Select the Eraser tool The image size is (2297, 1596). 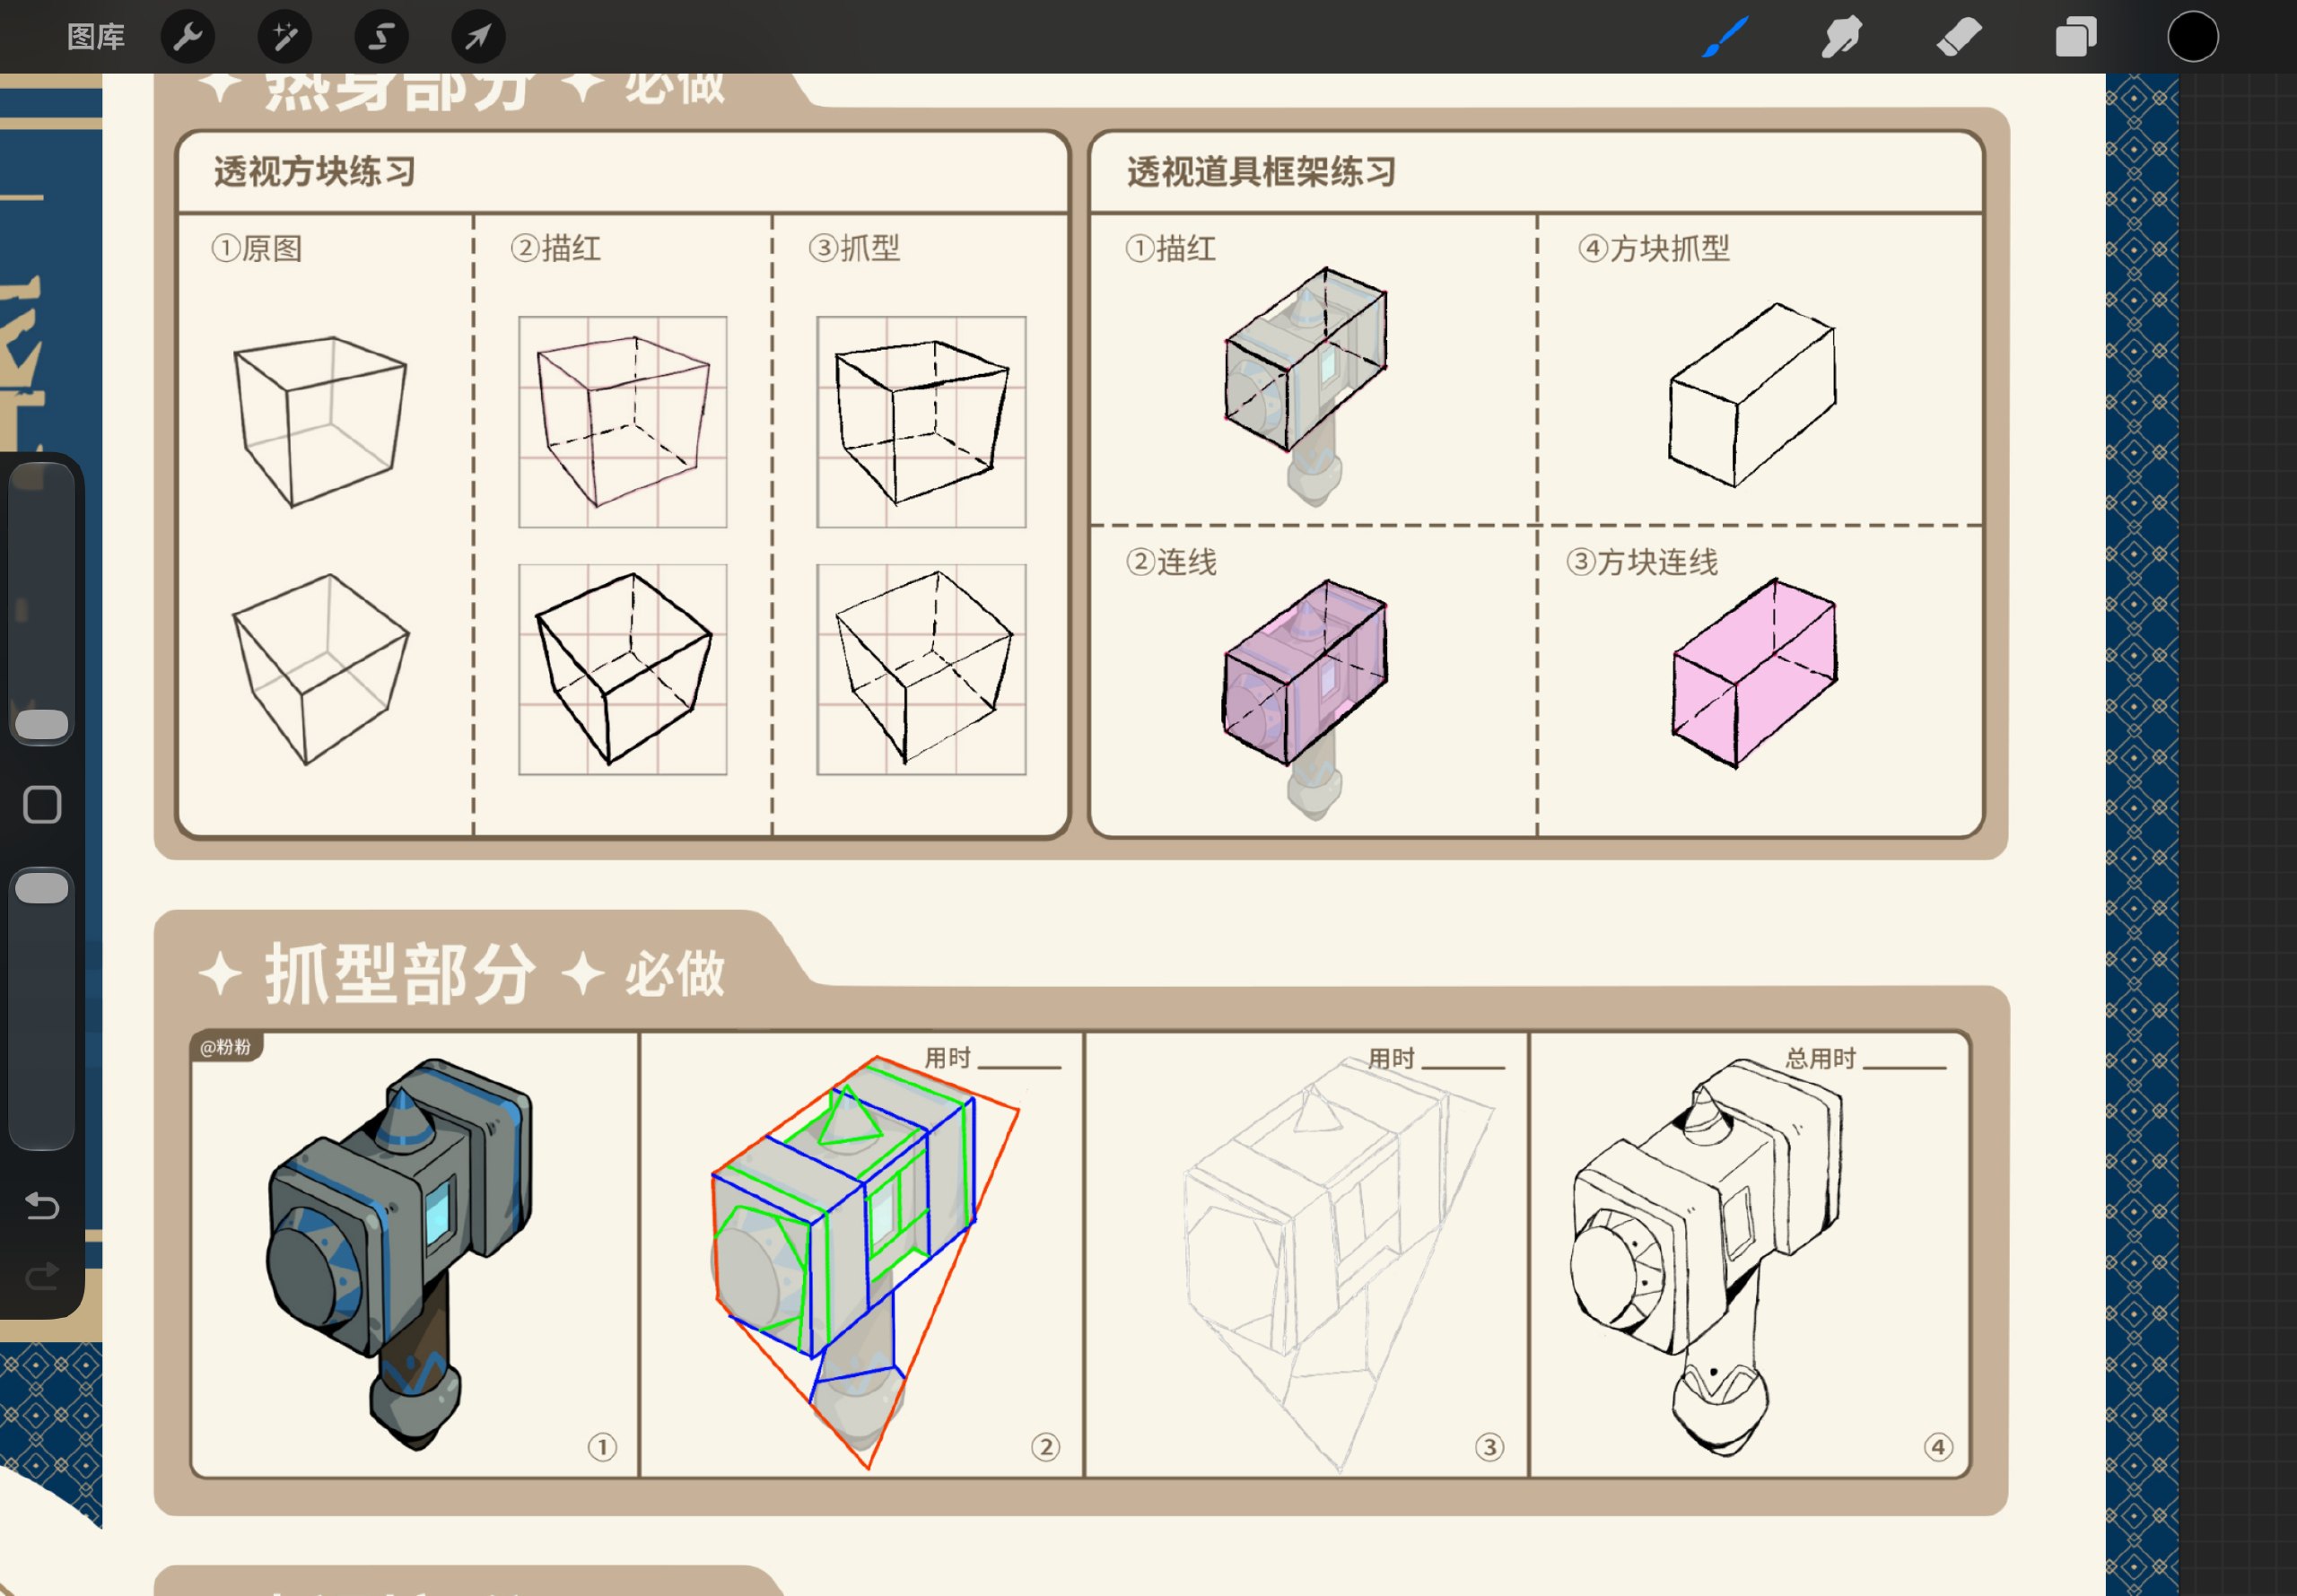[1958, 37]
